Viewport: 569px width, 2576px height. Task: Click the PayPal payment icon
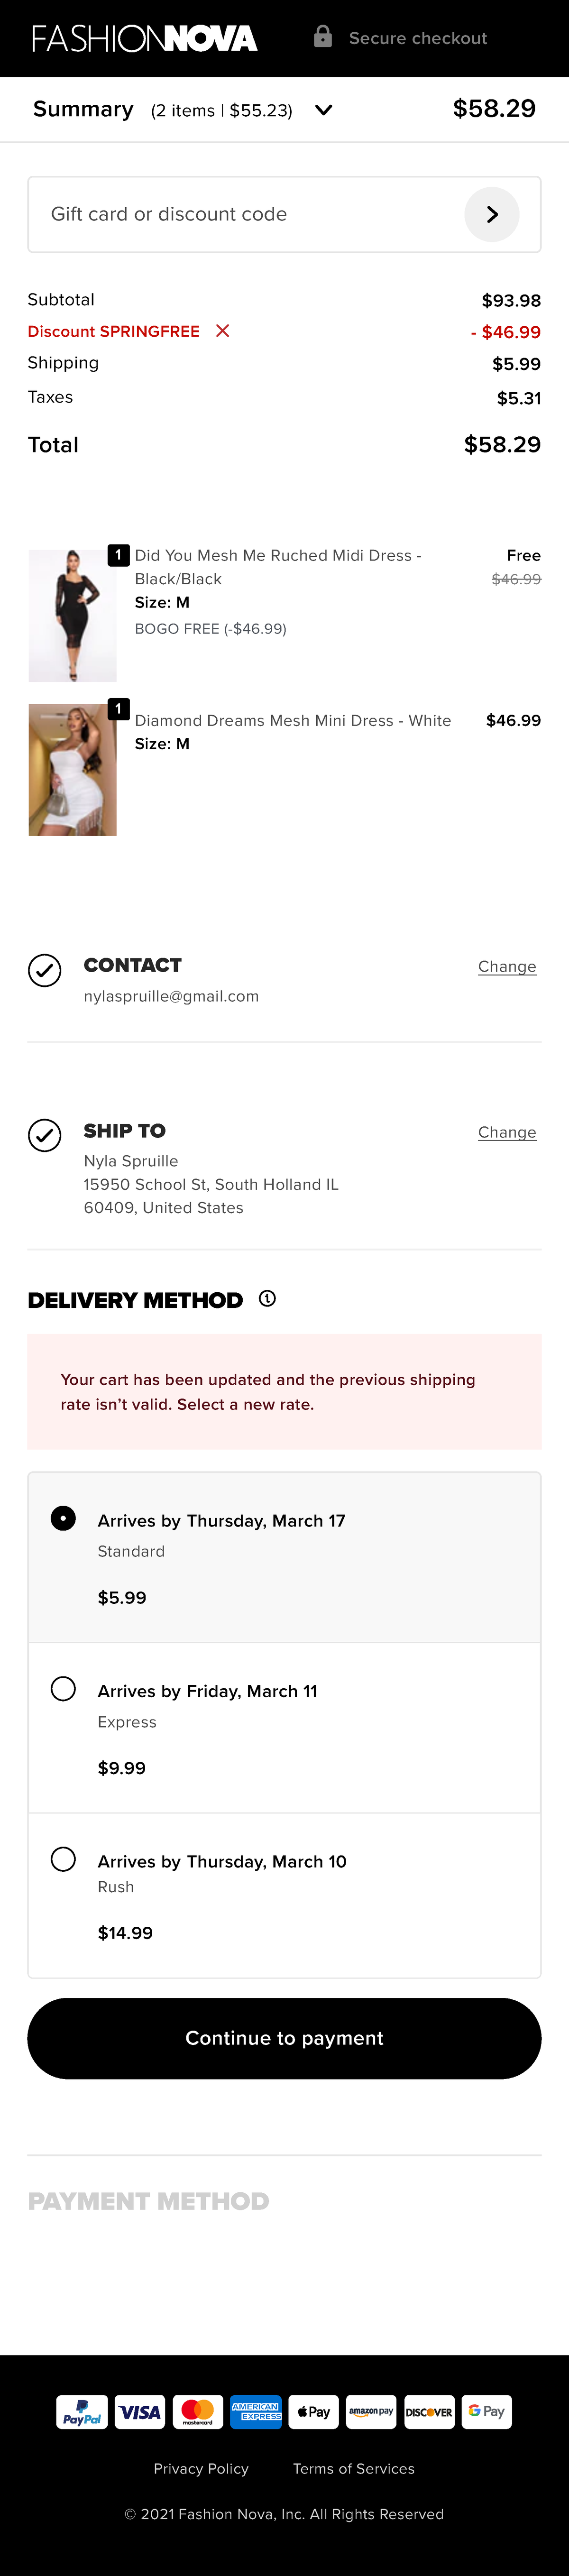pos(81,2411)
